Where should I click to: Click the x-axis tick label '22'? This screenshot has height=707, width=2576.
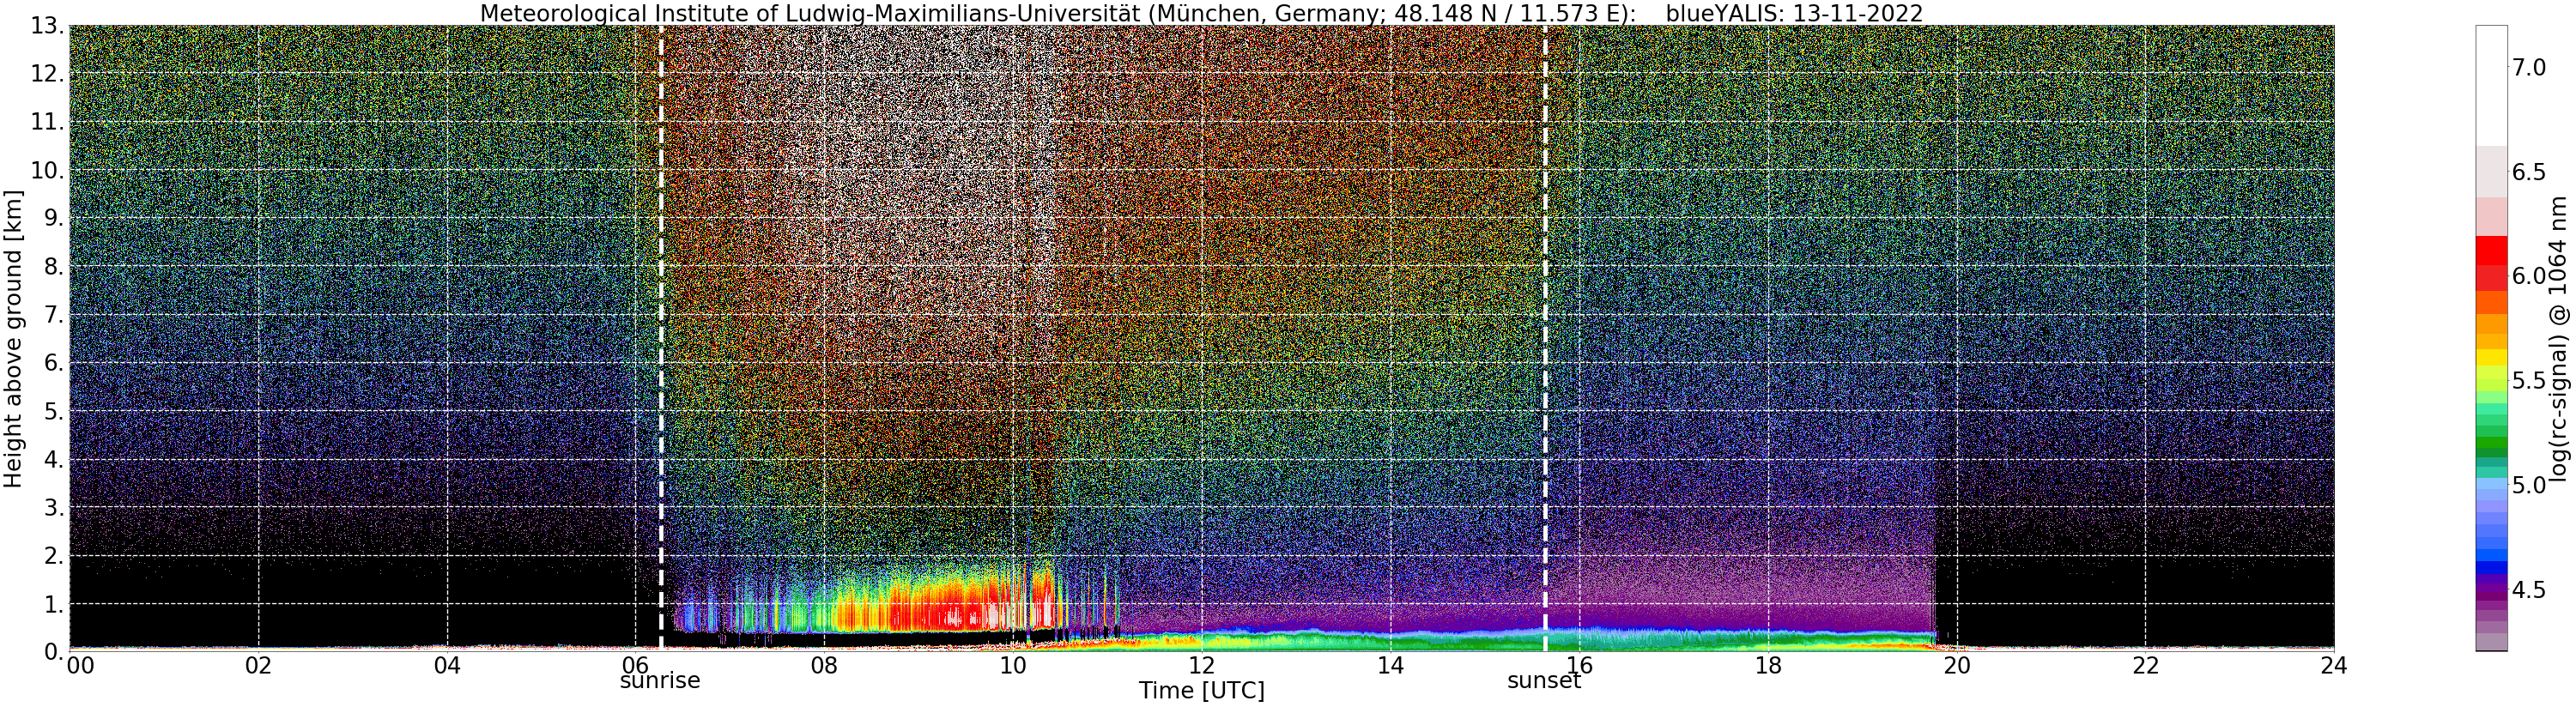coord(2145,666)
